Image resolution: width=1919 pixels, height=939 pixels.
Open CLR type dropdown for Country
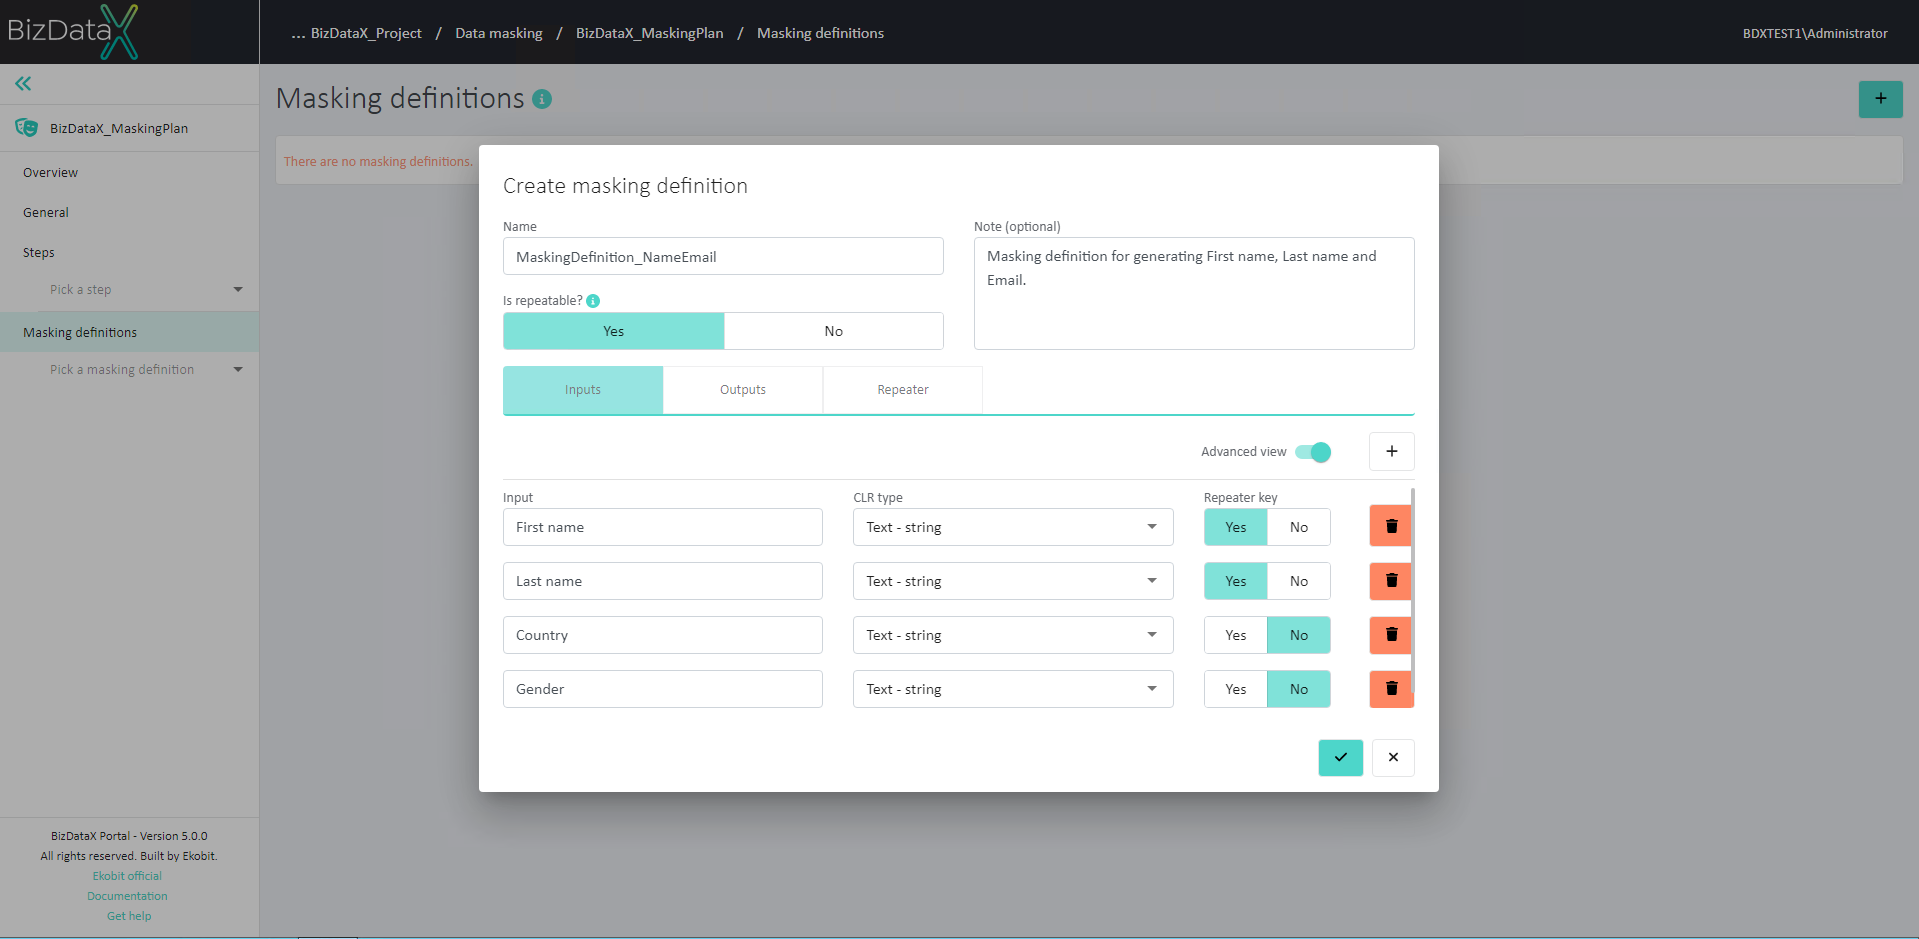(1013, 635)
